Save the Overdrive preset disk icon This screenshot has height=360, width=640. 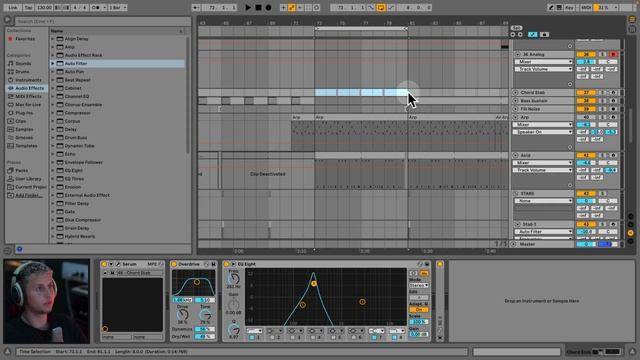(213, 264)
